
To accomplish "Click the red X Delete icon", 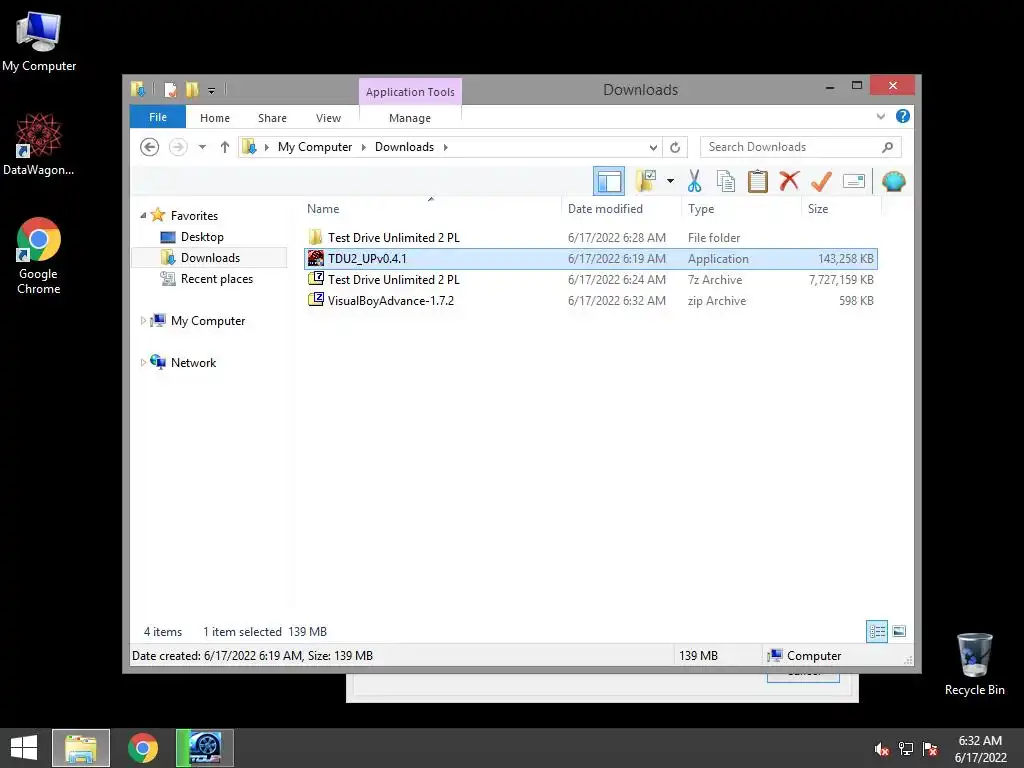I will (x=789, y=180).
